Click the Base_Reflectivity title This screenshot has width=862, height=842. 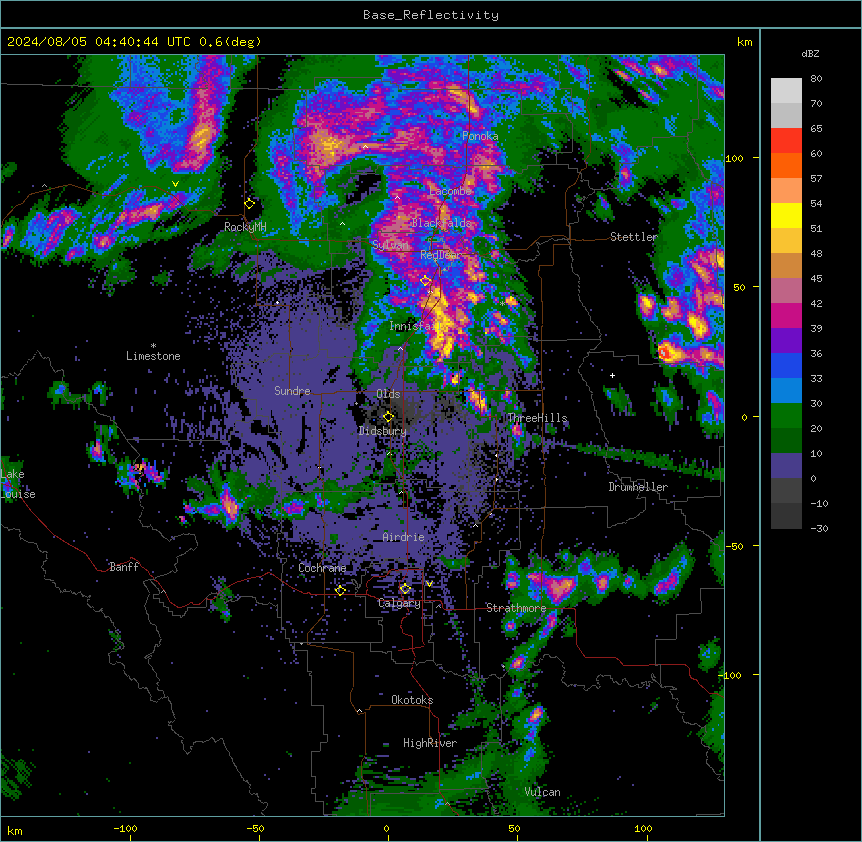click(x=431, y=15)
